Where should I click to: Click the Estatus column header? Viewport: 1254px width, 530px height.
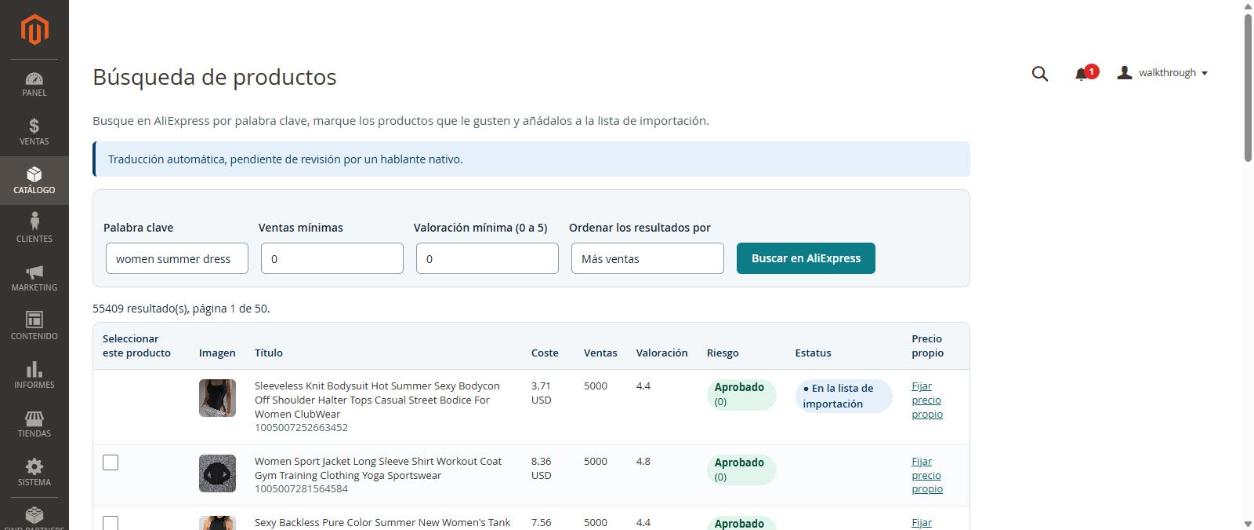[x=813, y=353]
